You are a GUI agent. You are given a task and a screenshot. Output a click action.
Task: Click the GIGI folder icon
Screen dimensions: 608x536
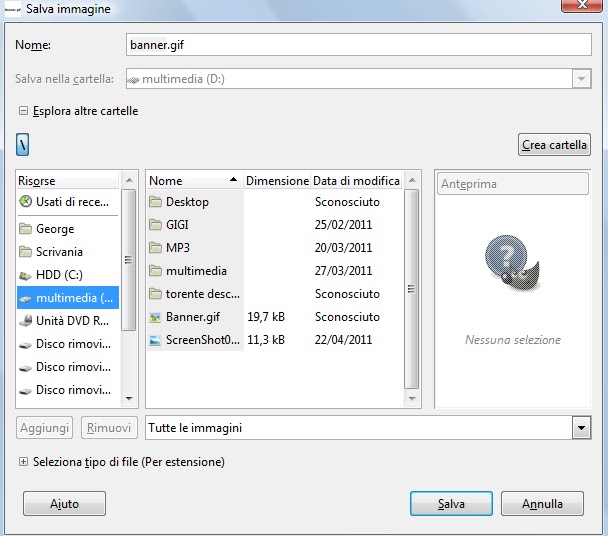[x=155, y=225]
